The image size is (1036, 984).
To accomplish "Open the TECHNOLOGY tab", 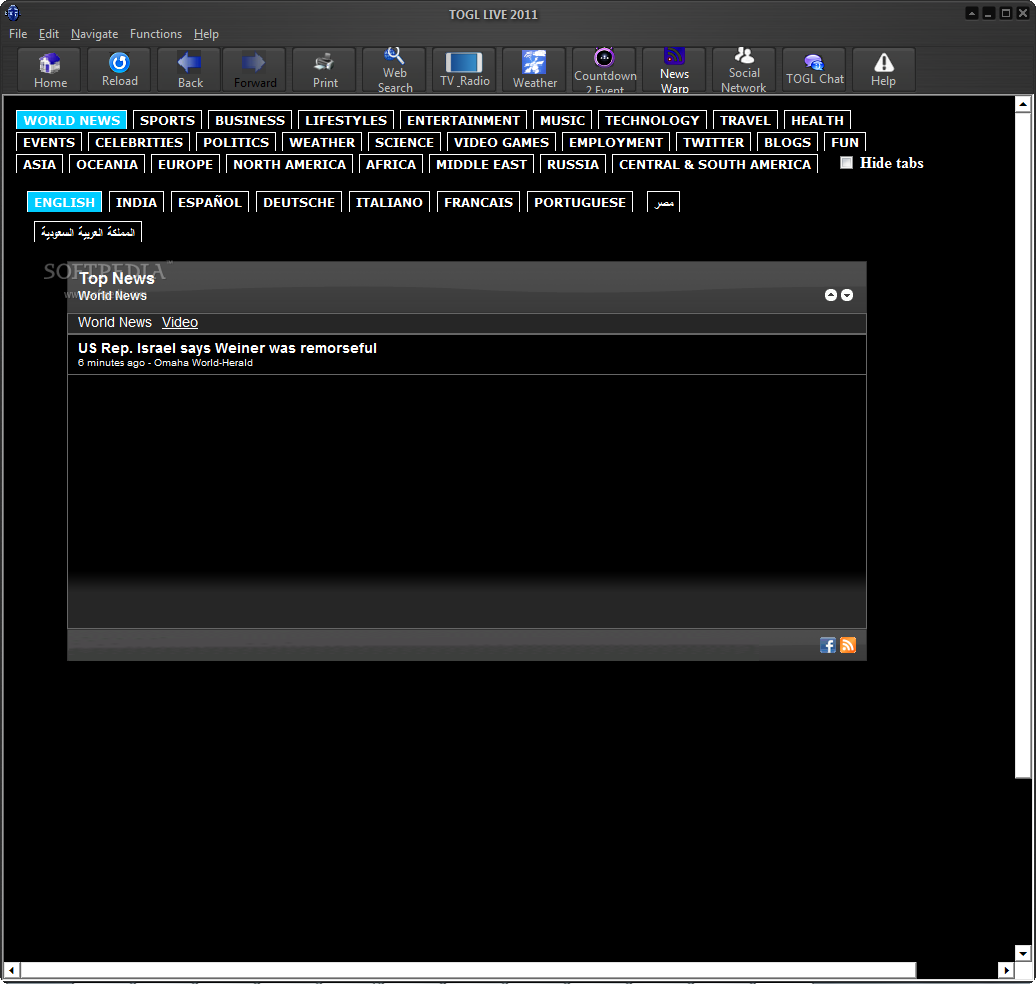I will pos(652,120).
